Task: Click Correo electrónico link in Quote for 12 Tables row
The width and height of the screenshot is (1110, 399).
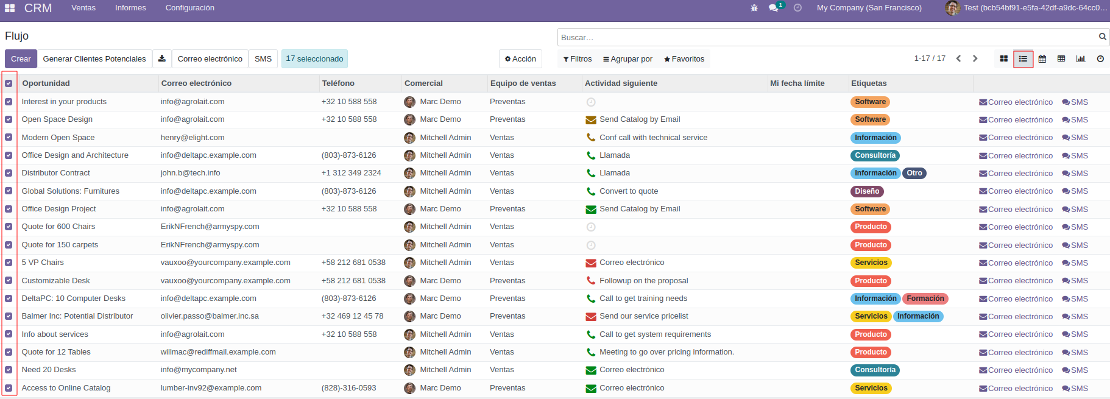Action: (1016, 352)
